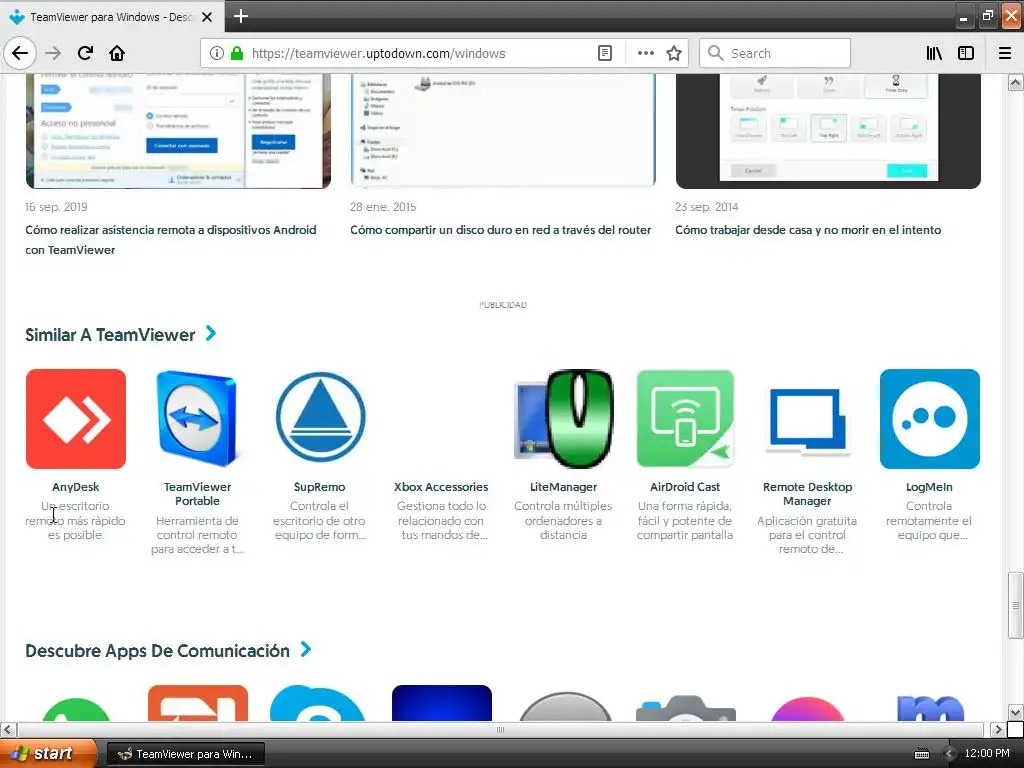Open a new browser tab

point(241,16)
